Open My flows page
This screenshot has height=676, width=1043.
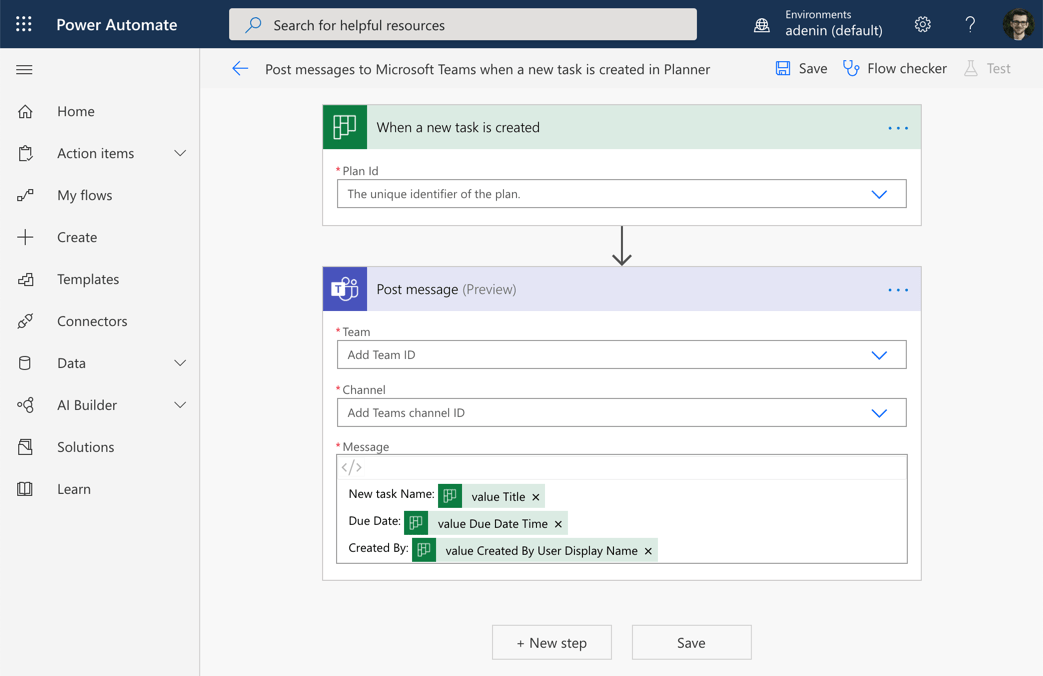84,196
